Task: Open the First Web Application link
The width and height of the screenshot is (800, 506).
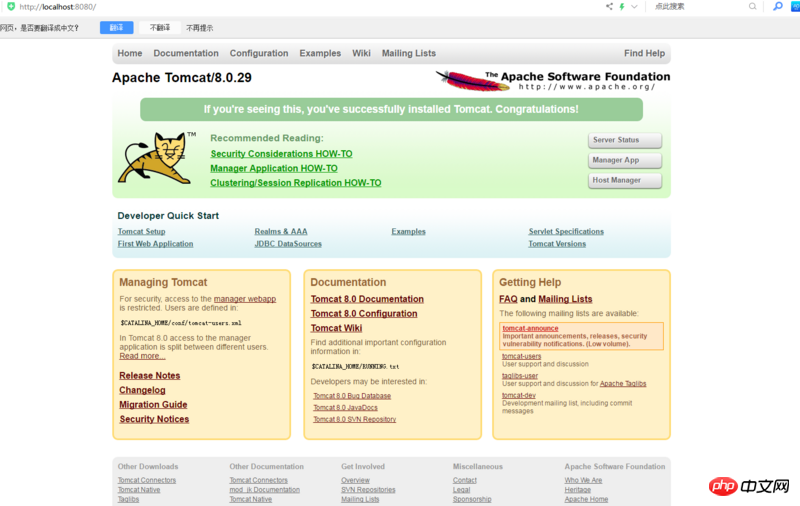Action: pyautogui.click(x=155, y=244)
